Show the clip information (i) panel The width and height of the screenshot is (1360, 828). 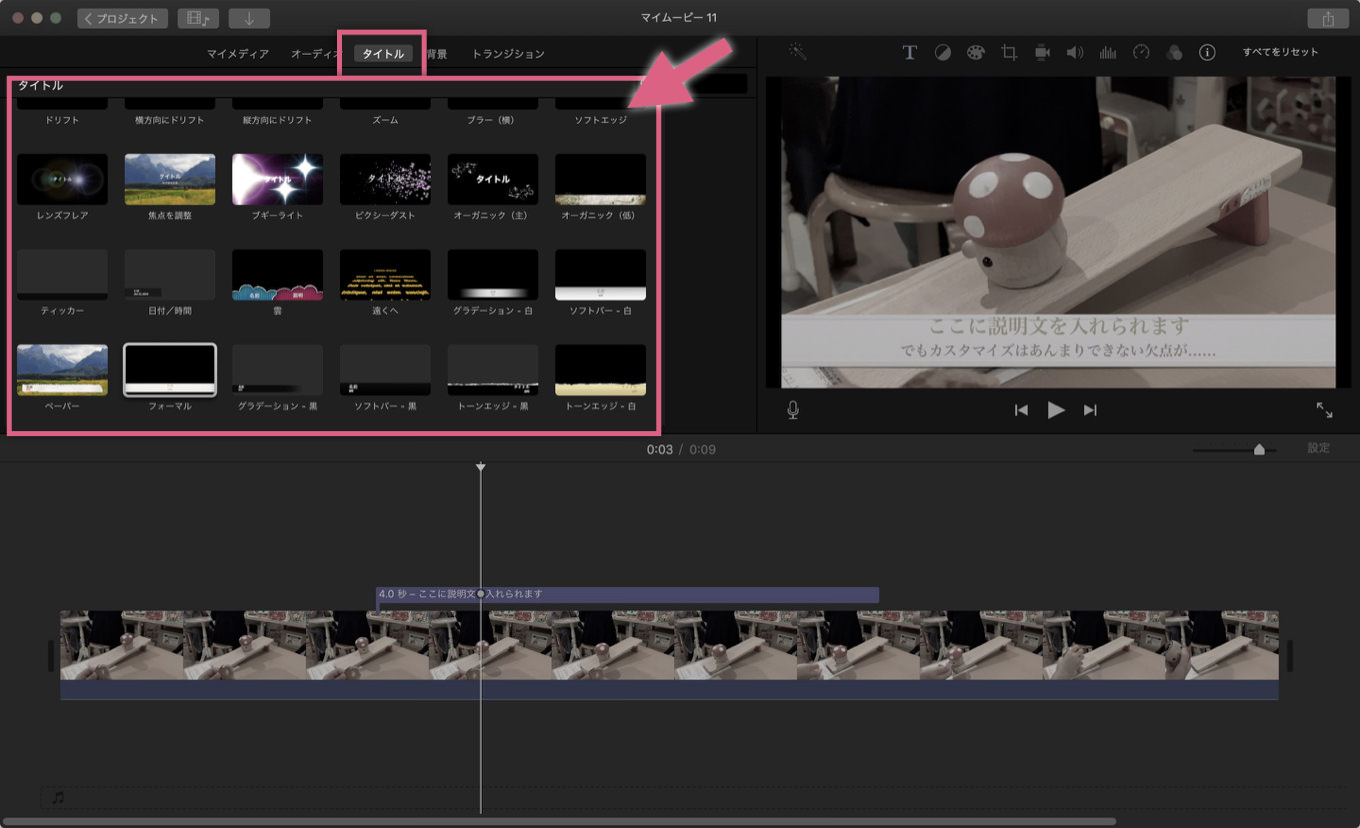click(x=1207, y=53)
